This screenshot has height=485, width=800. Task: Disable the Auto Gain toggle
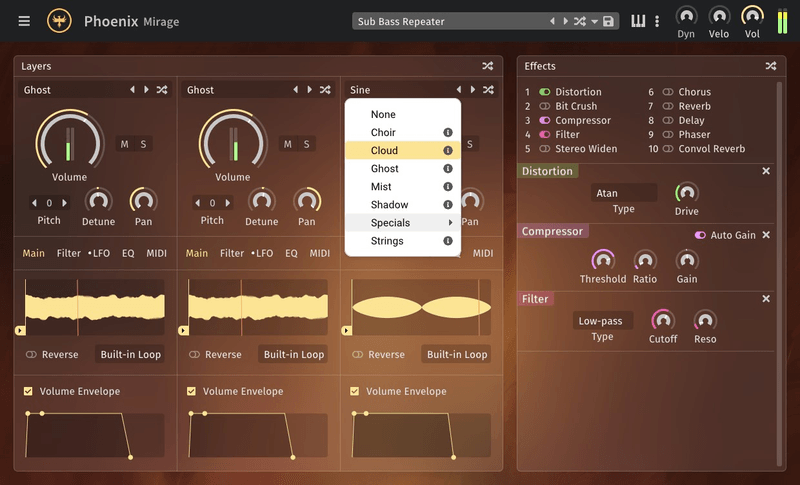700,235
